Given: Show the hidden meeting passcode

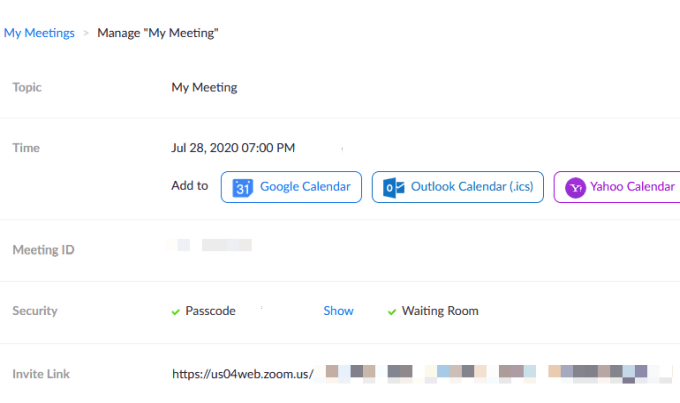Looking at the screenshot, I should pos(338,311).
